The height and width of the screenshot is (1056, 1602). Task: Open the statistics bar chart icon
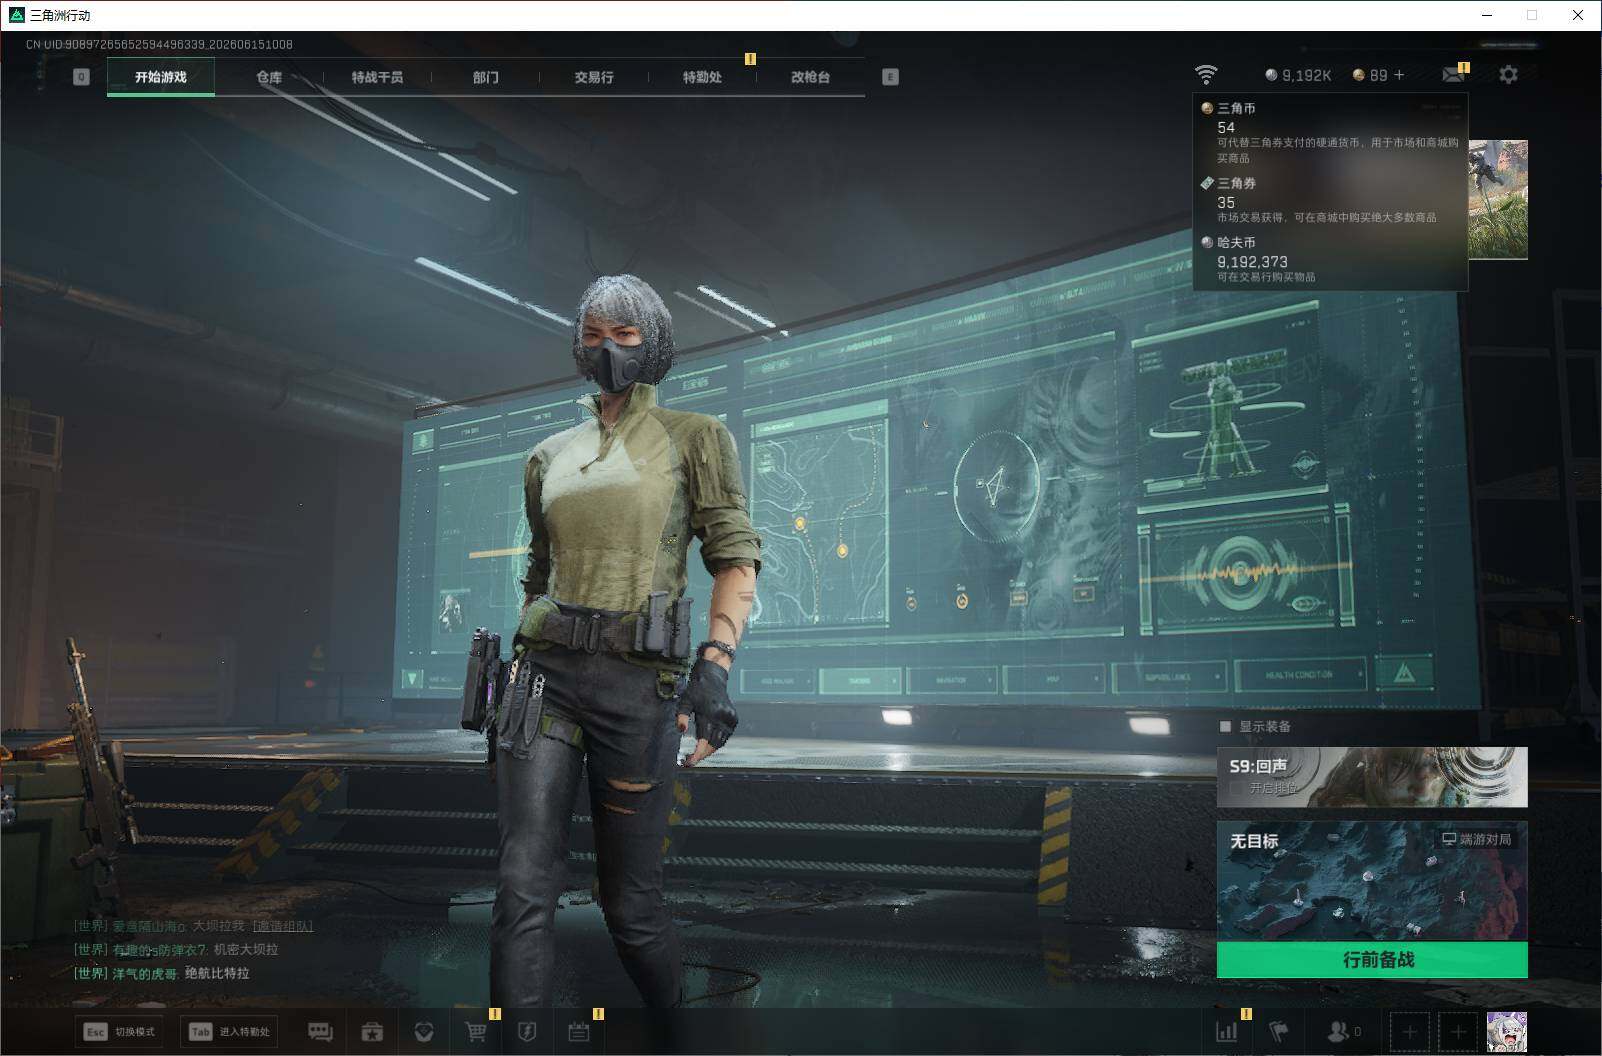pyautogui.click(x=1226, y=1031)
